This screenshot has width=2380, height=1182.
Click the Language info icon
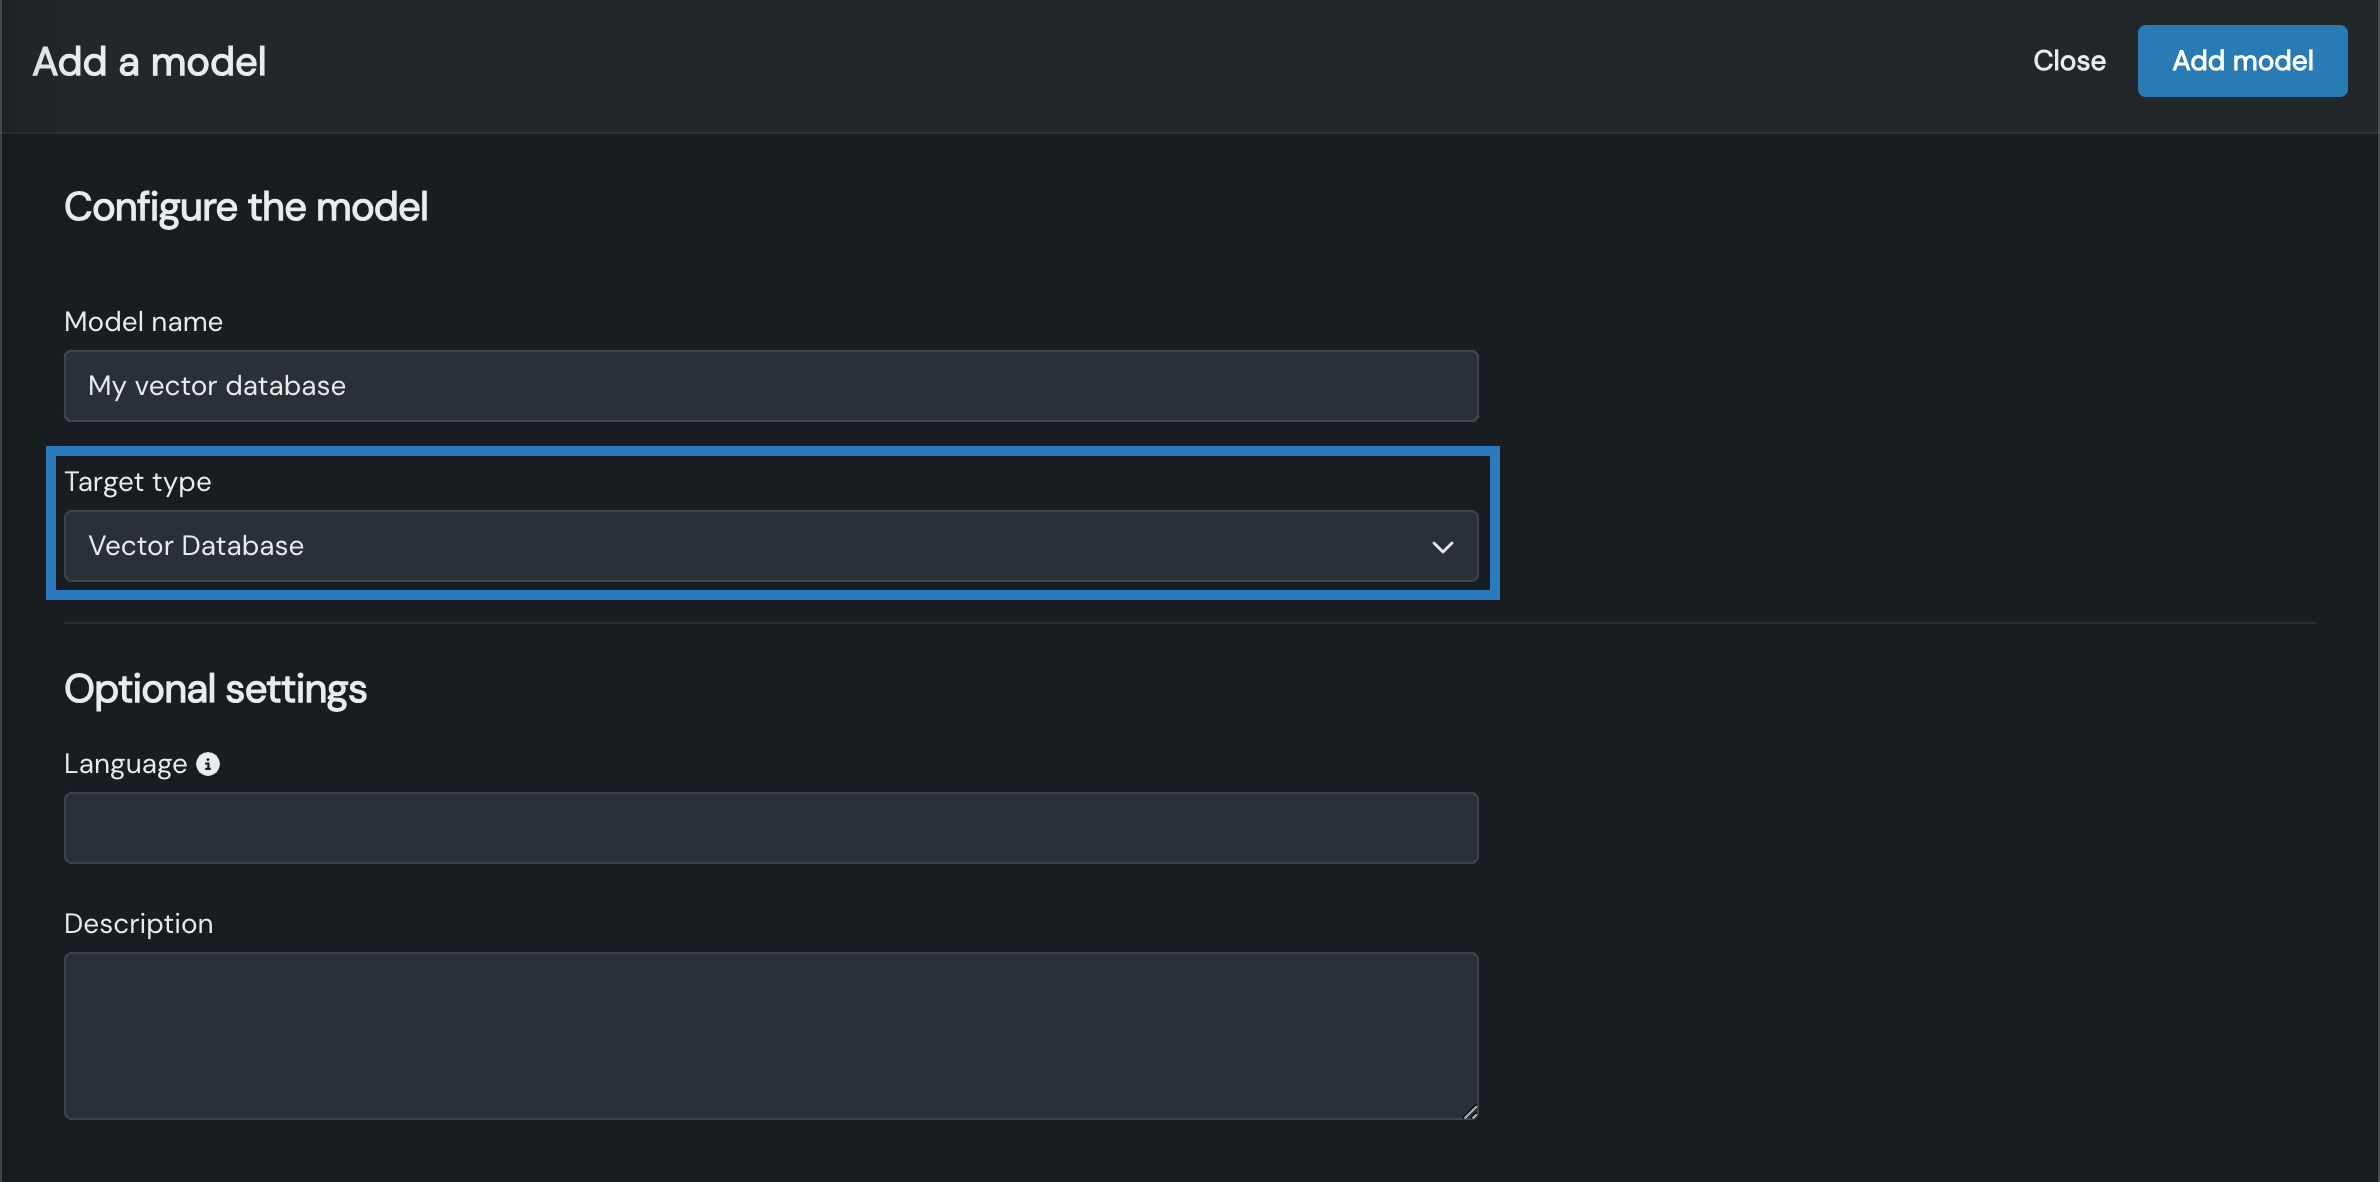point(208,764)
